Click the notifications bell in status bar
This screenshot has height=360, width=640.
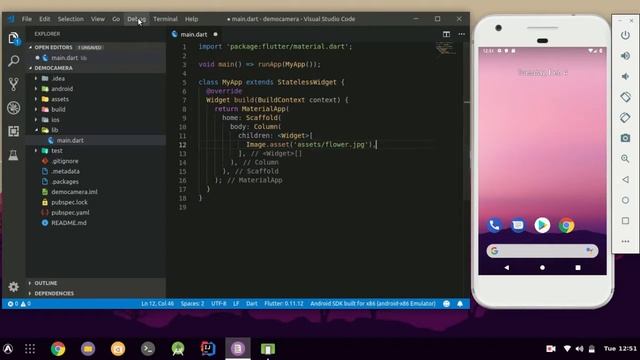coord(460,304)
